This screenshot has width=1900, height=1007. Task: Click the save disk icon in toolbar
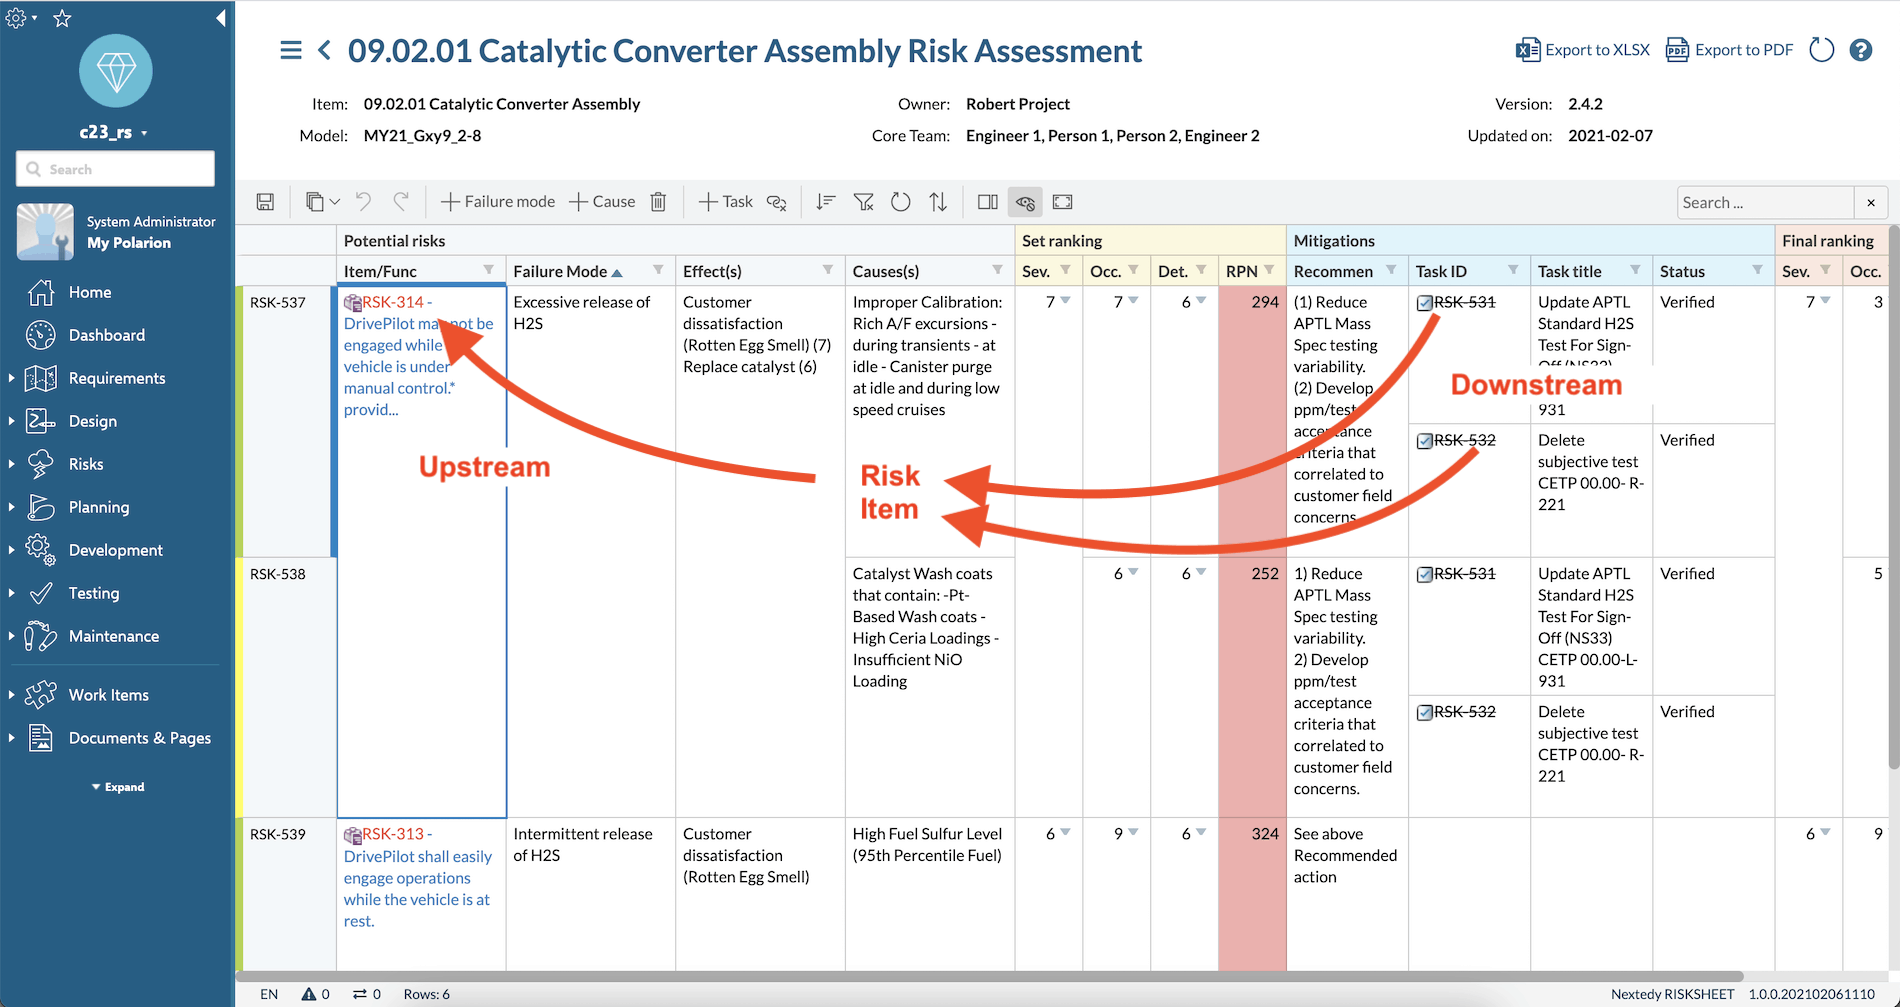(265, 202)
